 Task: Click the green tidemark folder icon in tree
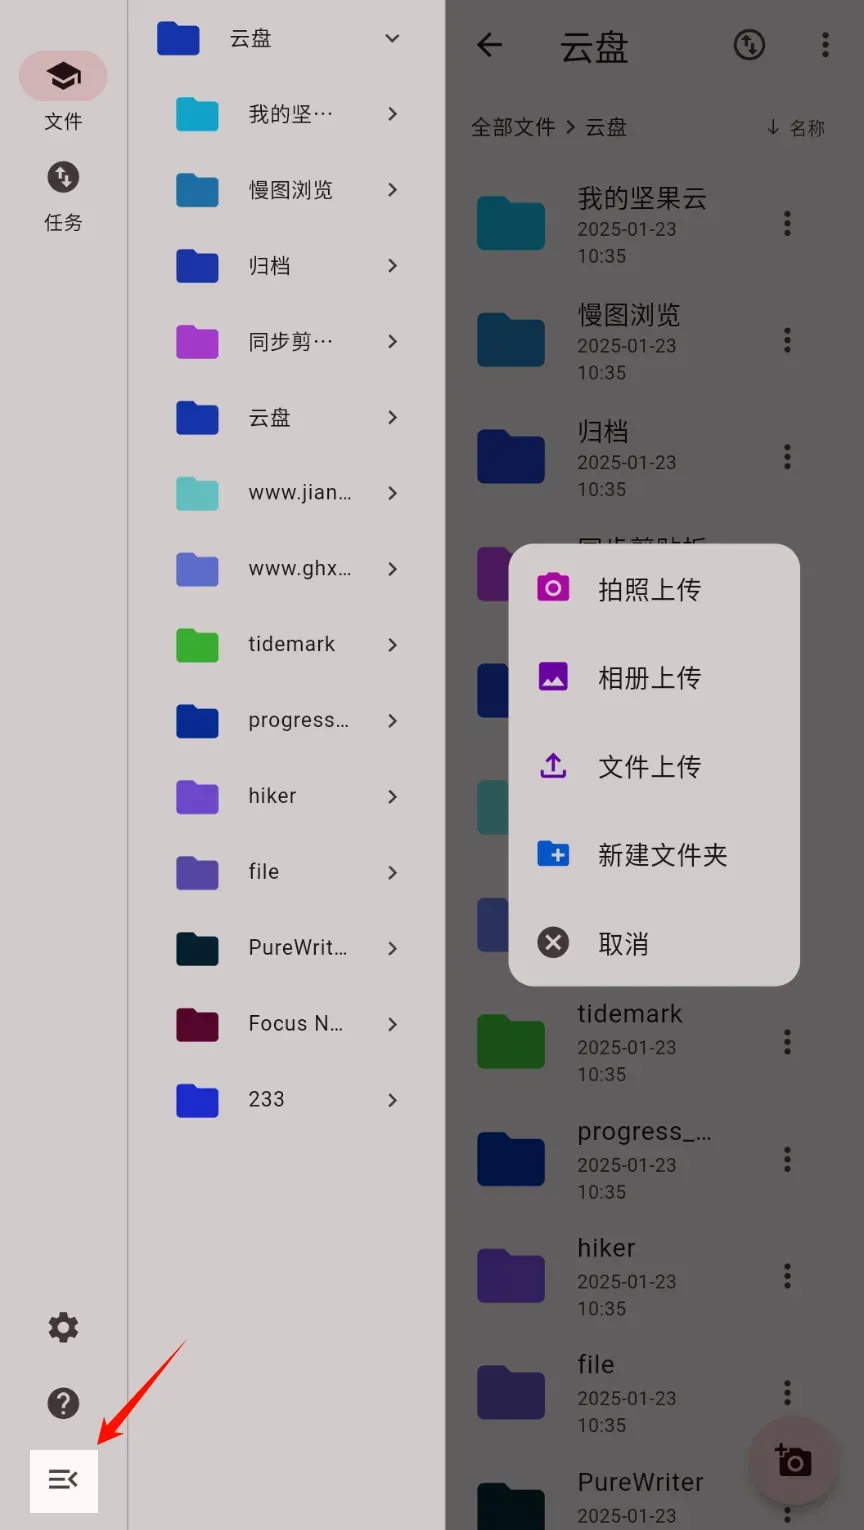pos(198,645)
